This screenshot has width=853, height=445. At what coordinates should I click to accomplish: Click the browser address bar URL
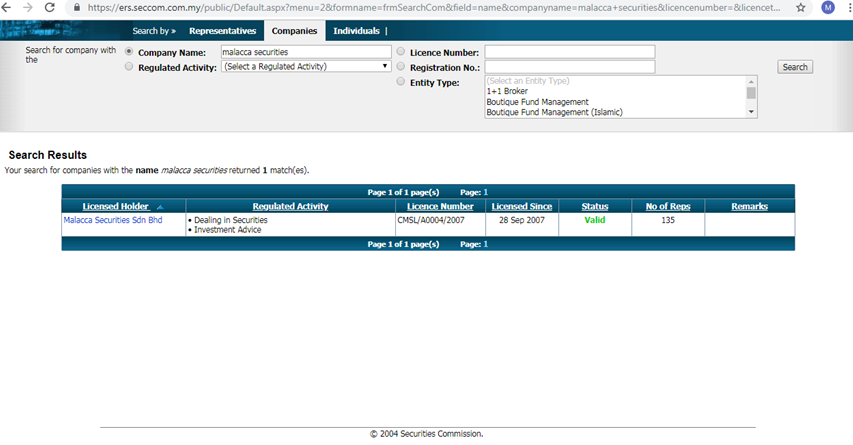coord(434,8)
